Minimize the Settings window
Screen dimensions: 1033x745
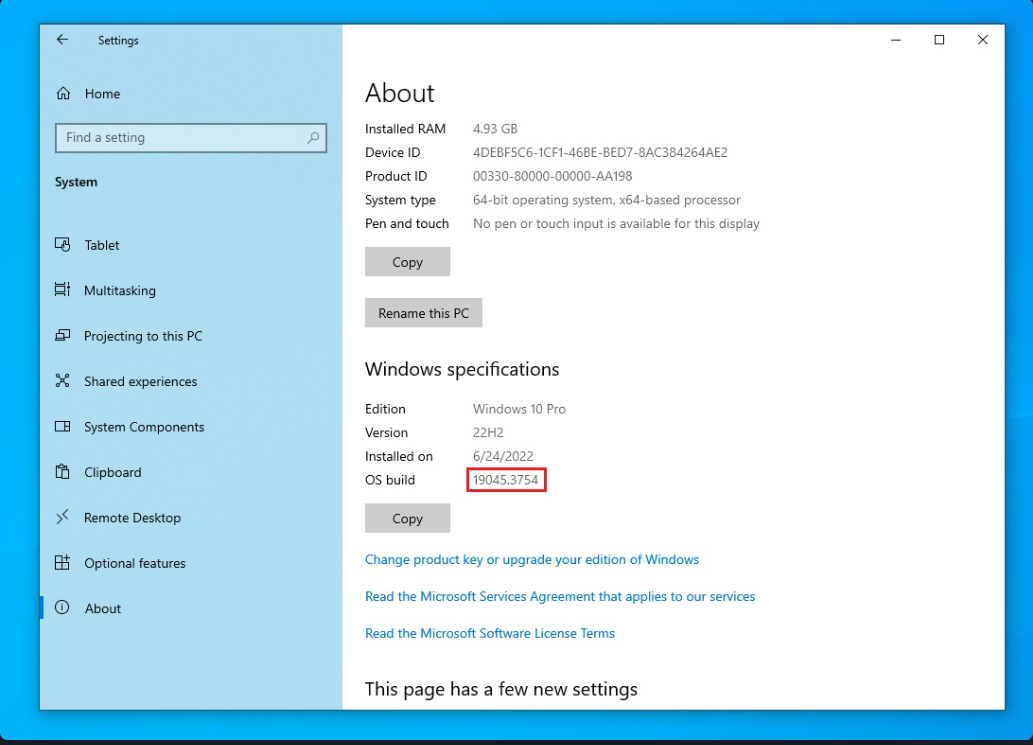(895, 40)
